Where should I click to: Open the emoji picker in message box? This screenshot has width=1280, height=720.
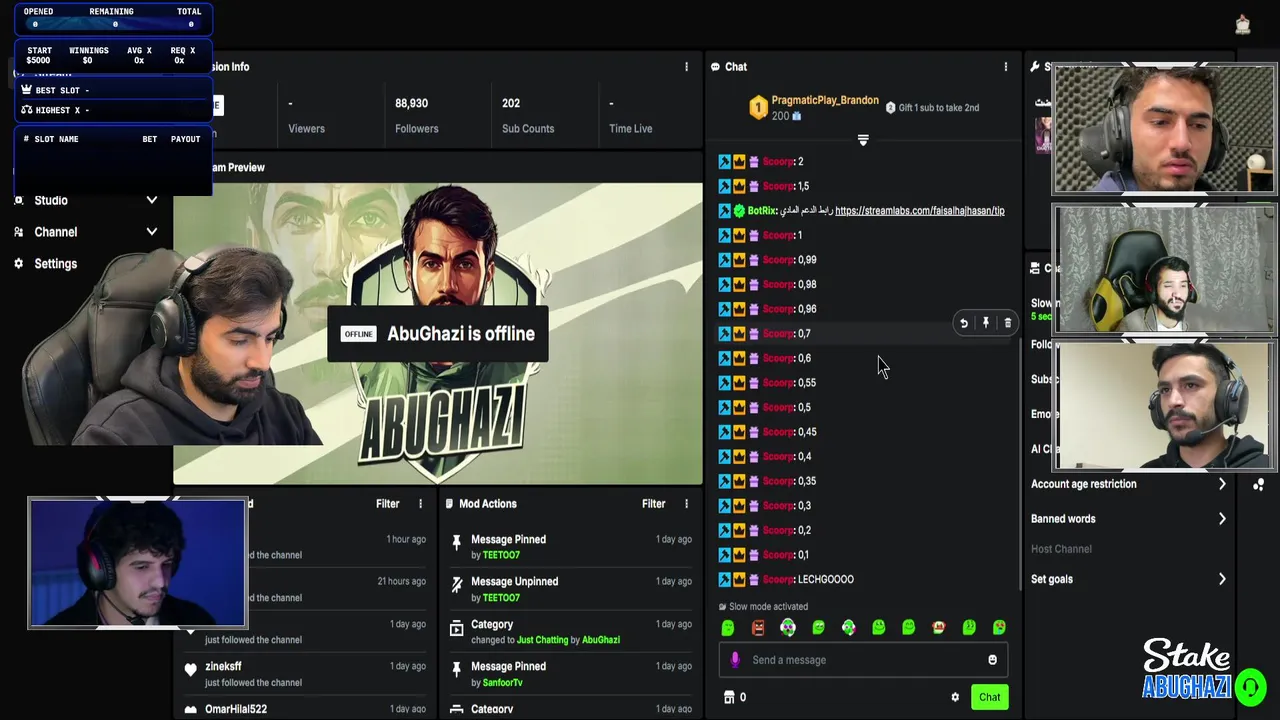click(992, 660)
